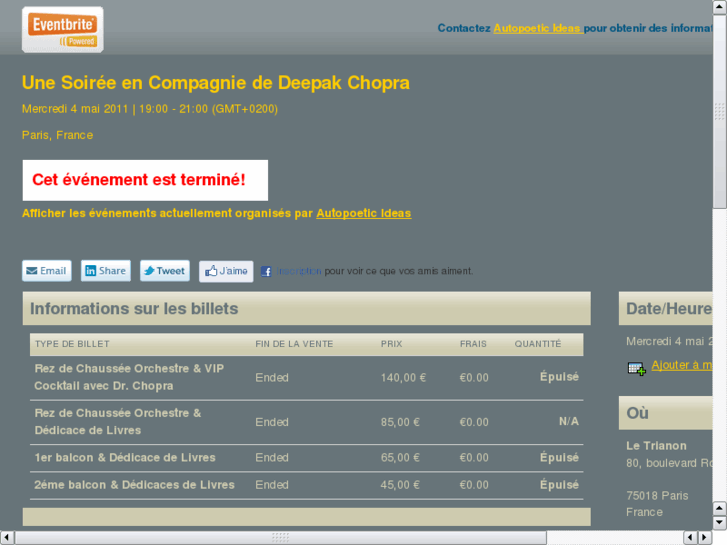Click the Paris, France location text
Image resolution: width=727 pixels, height=545 pixels.
tap(57, 135)
